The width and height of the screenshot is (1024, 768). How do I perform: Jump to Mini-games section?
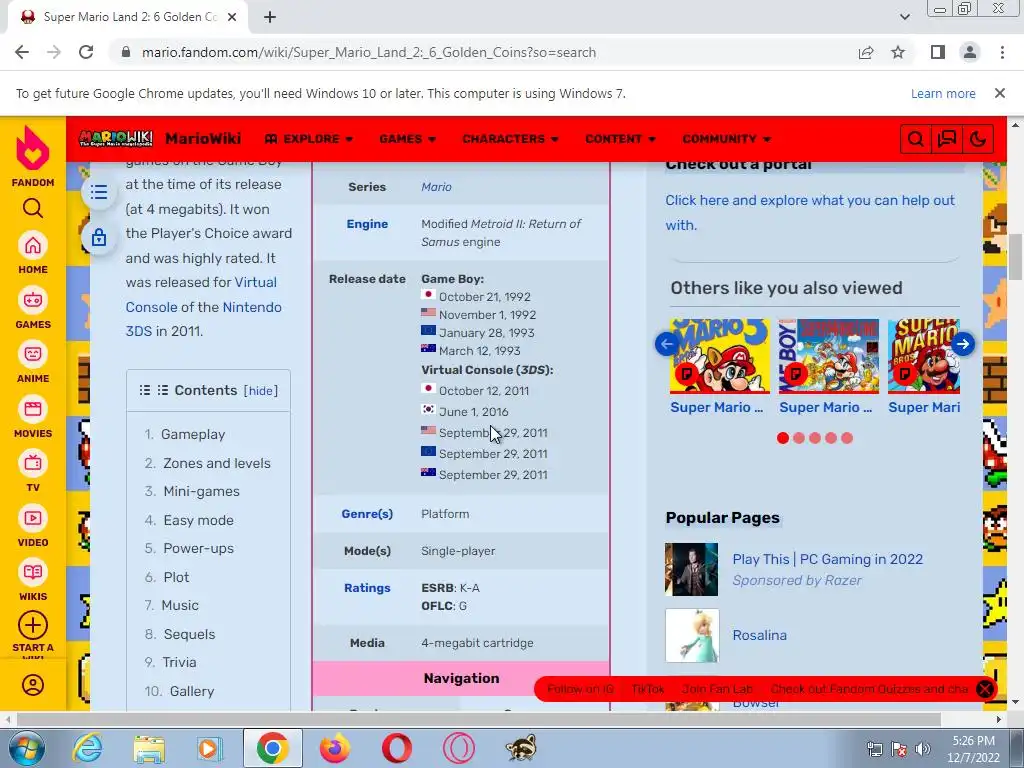[x=201, y=491]
